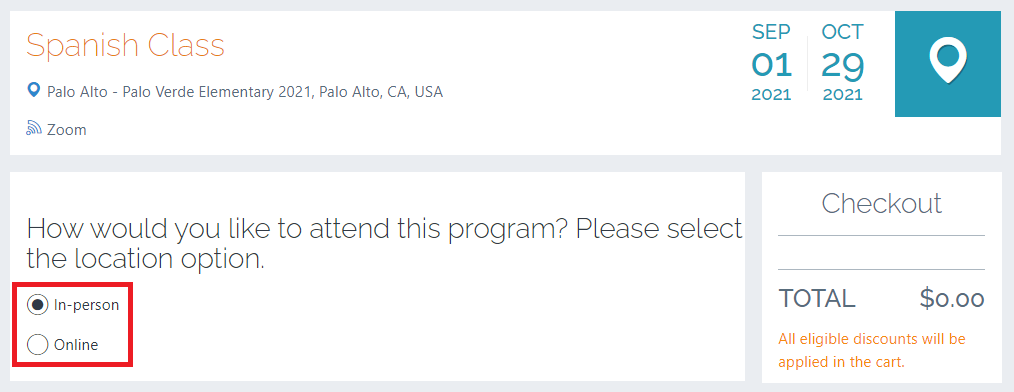Image resolution: width=1014 pixels, height=392 pixels.
Task: Click the start day number 01
Action: [771, 65]
